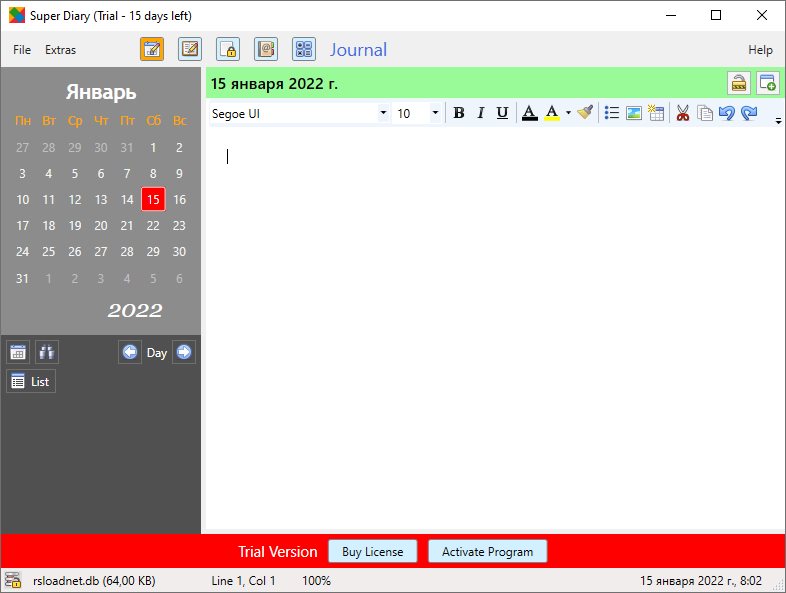Open the checklist tasks section icon
Screen dimensions: 786x593
pos(304,49)
